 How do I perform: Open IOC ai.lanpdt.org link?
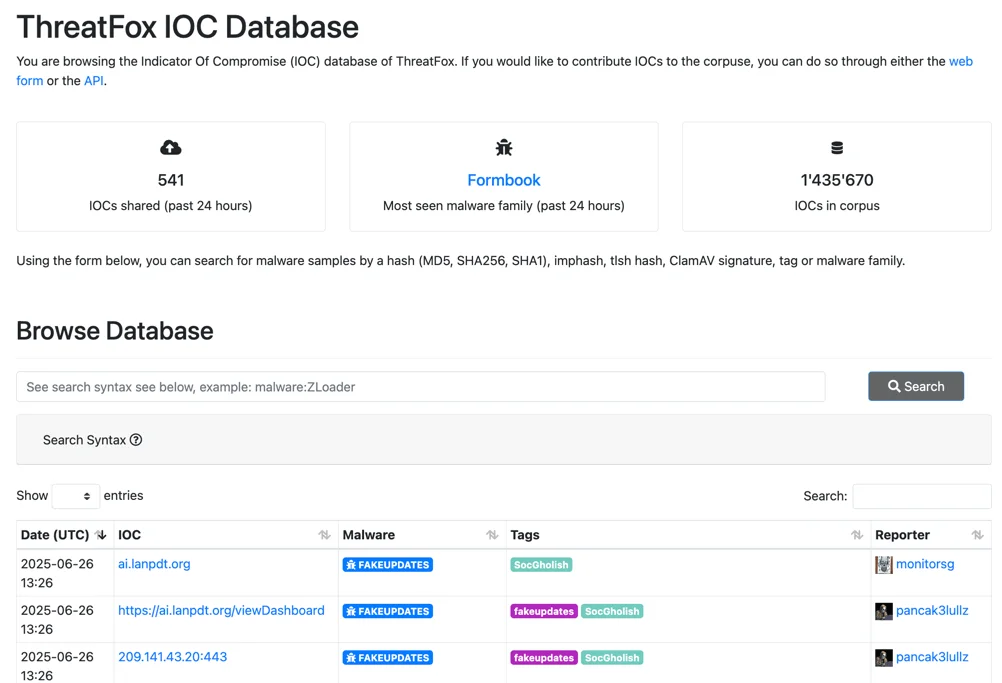click(x=154, y=564)
